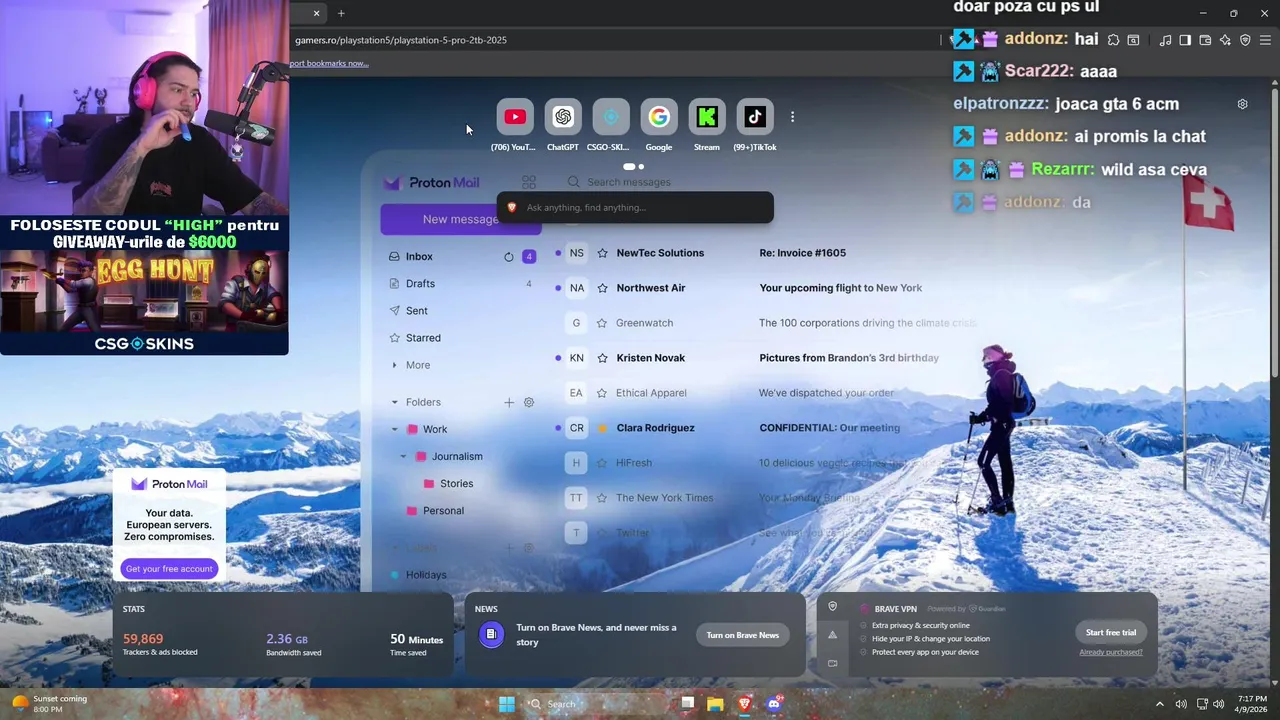1280x720 pixels.
Task: Toggle the Brave sidebar panel icon
Action: tap(1185, 40)
